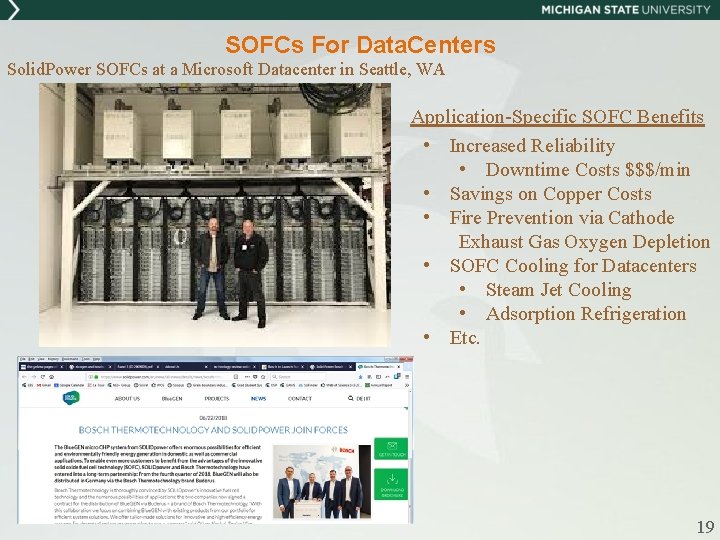Image resolution: width=720 pixels, height=540 pixels.
Task: Click the Etc. bullet
Action: pos(465,338)
